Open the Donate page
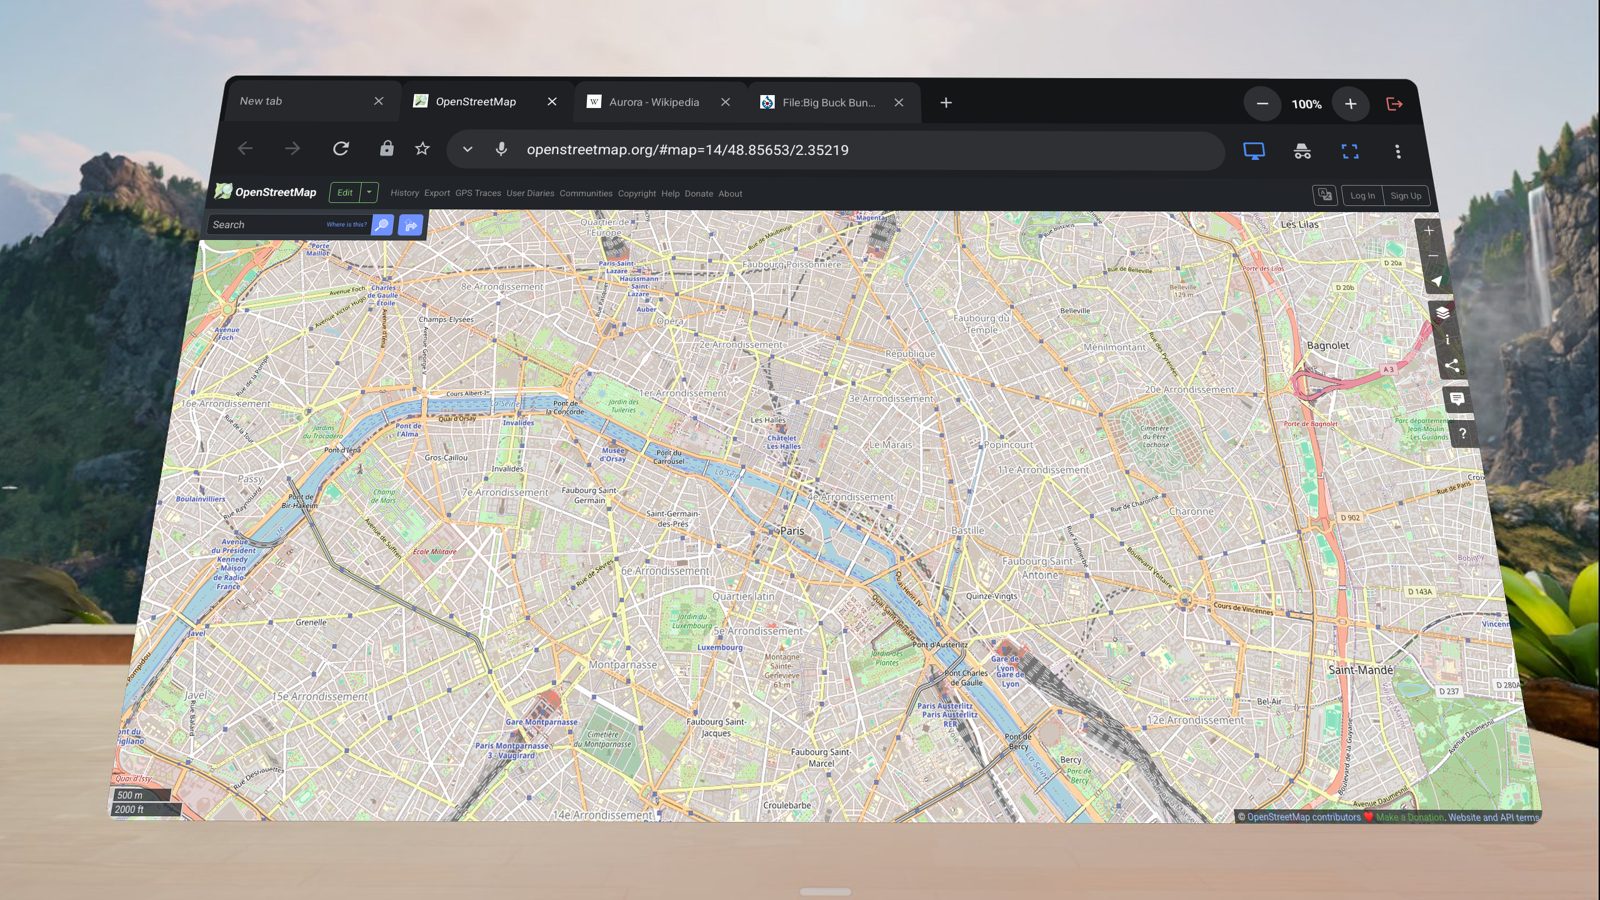This screenshot has width=1600, height=900. point(699,194)
